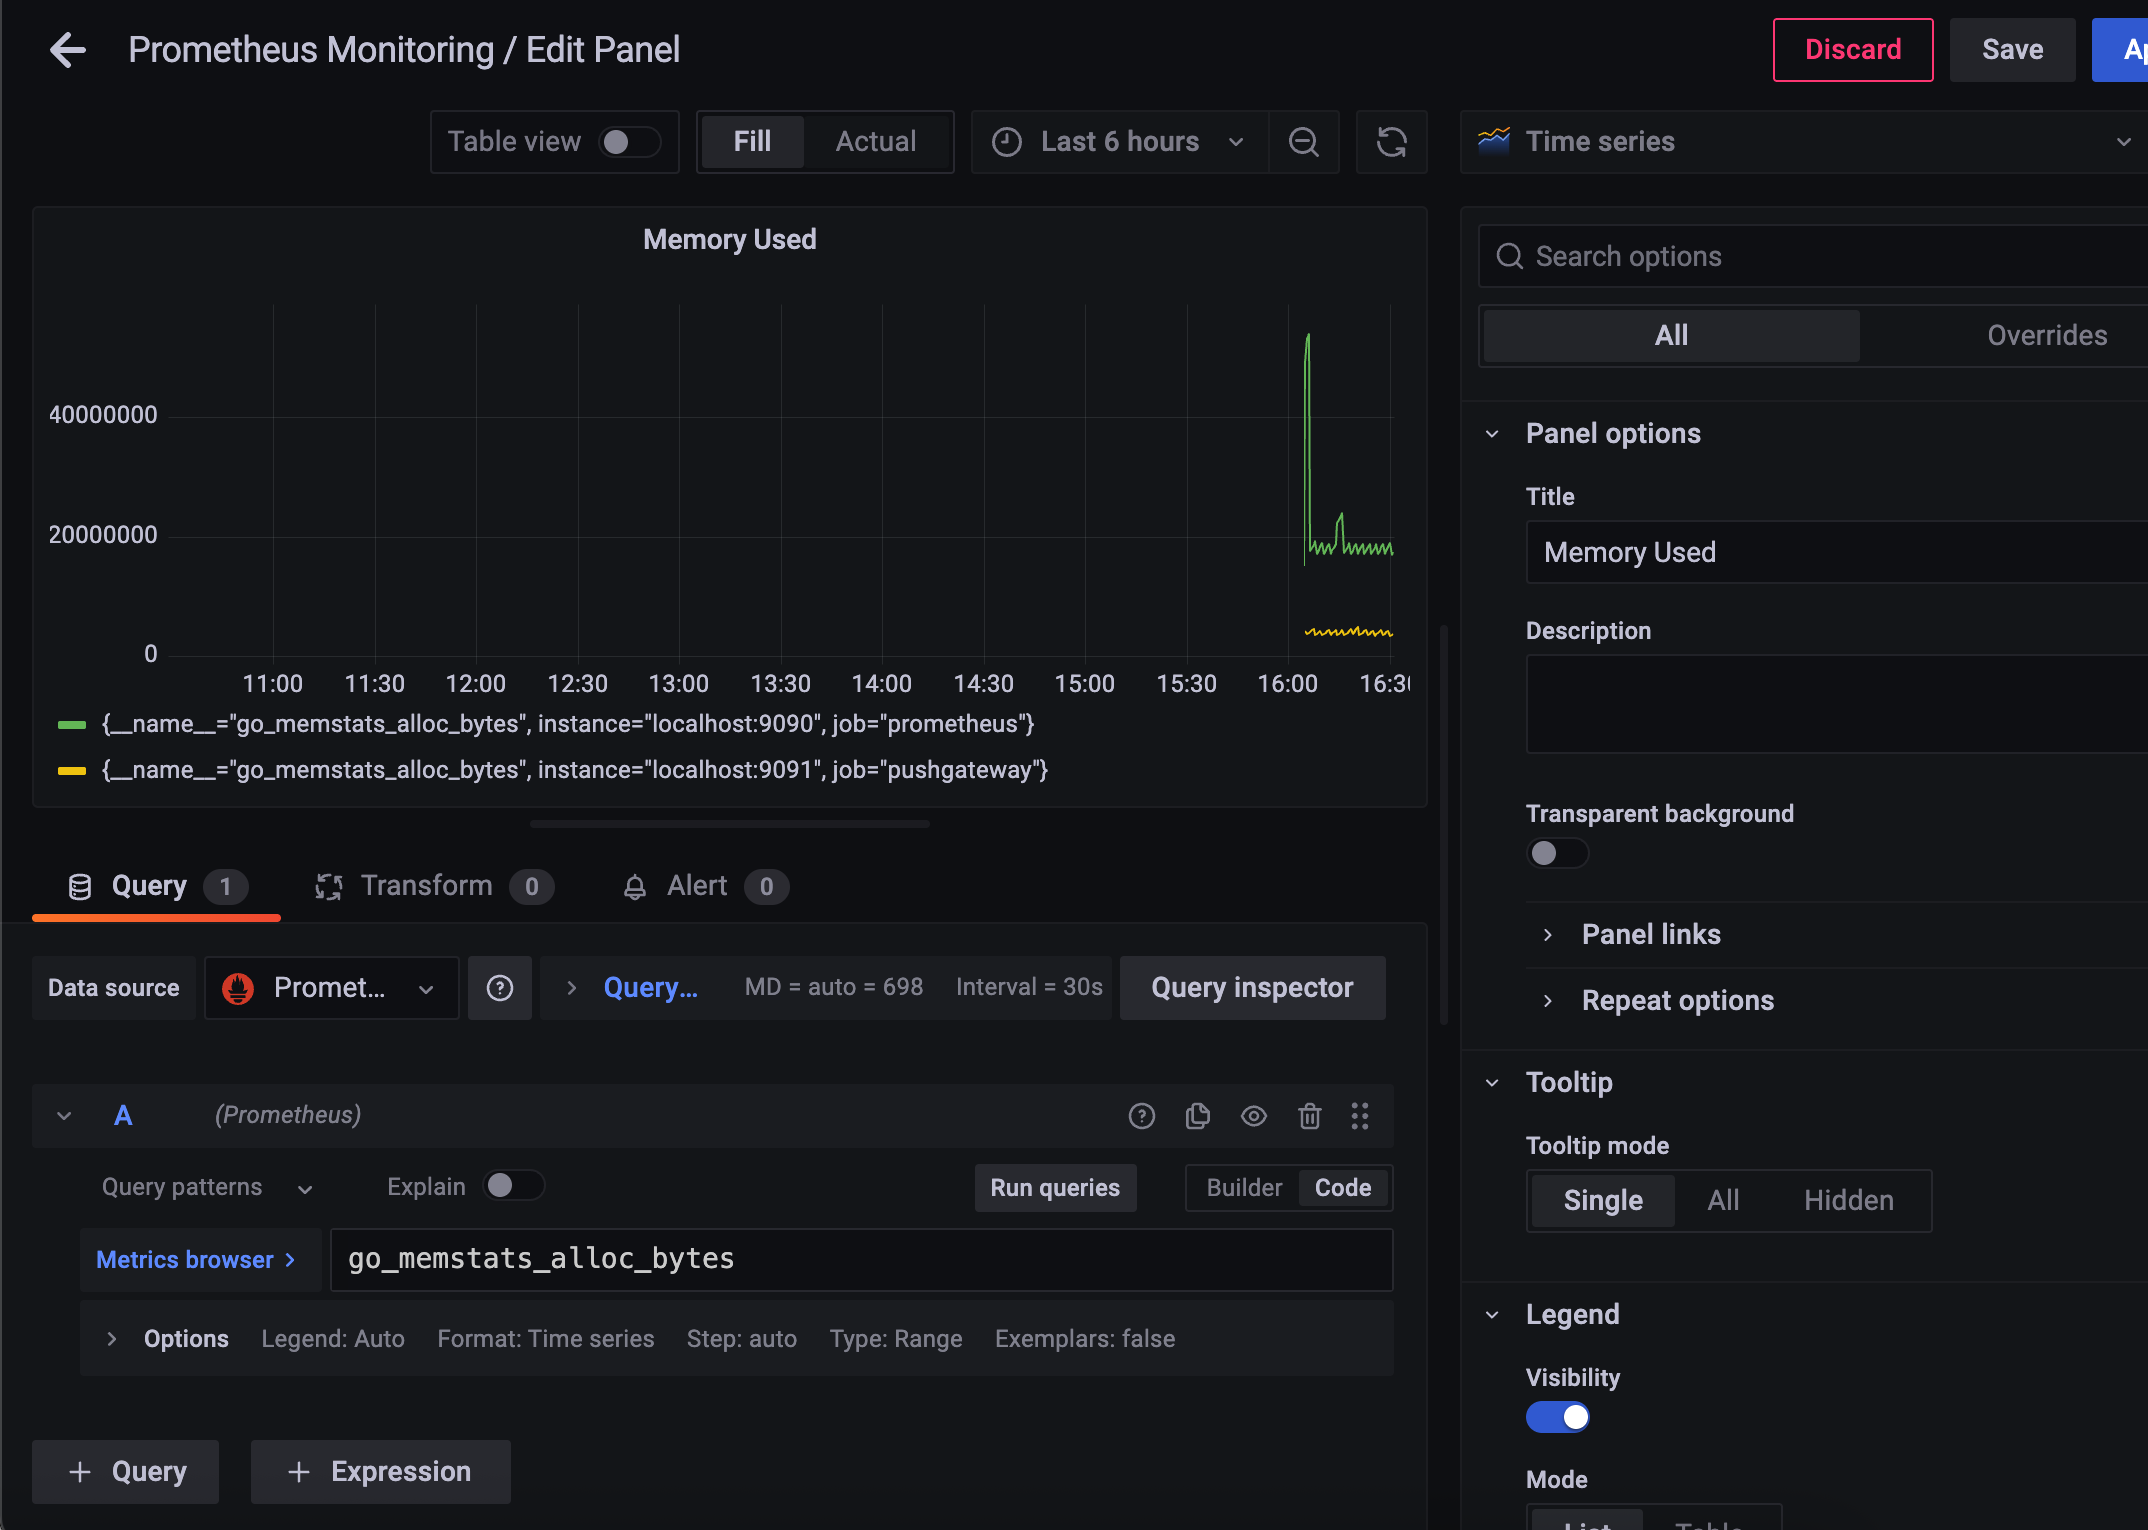
Task: Click the zoom out time range icon
Action: point(1303,142)
